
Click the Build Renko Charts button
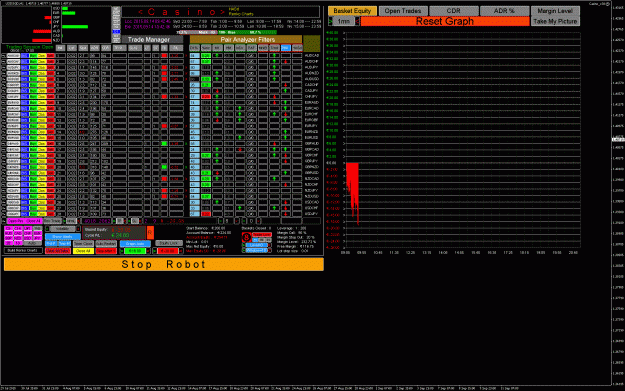point(23,250)
